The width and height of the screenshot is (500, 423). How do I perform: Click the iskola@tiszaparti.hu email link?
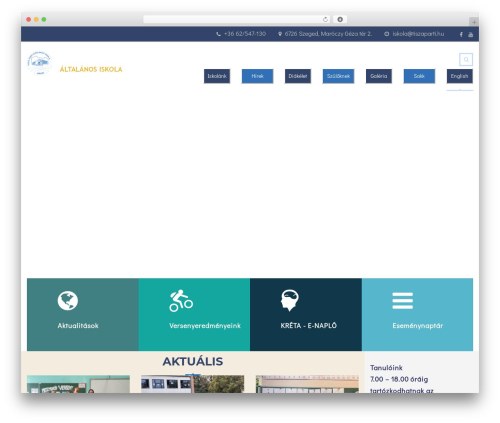click(418, 34)
